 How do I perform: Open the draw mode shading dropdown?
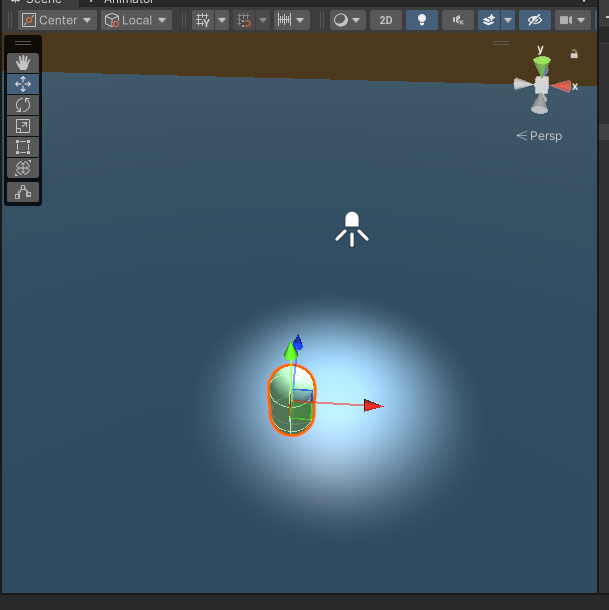point(348,20)
